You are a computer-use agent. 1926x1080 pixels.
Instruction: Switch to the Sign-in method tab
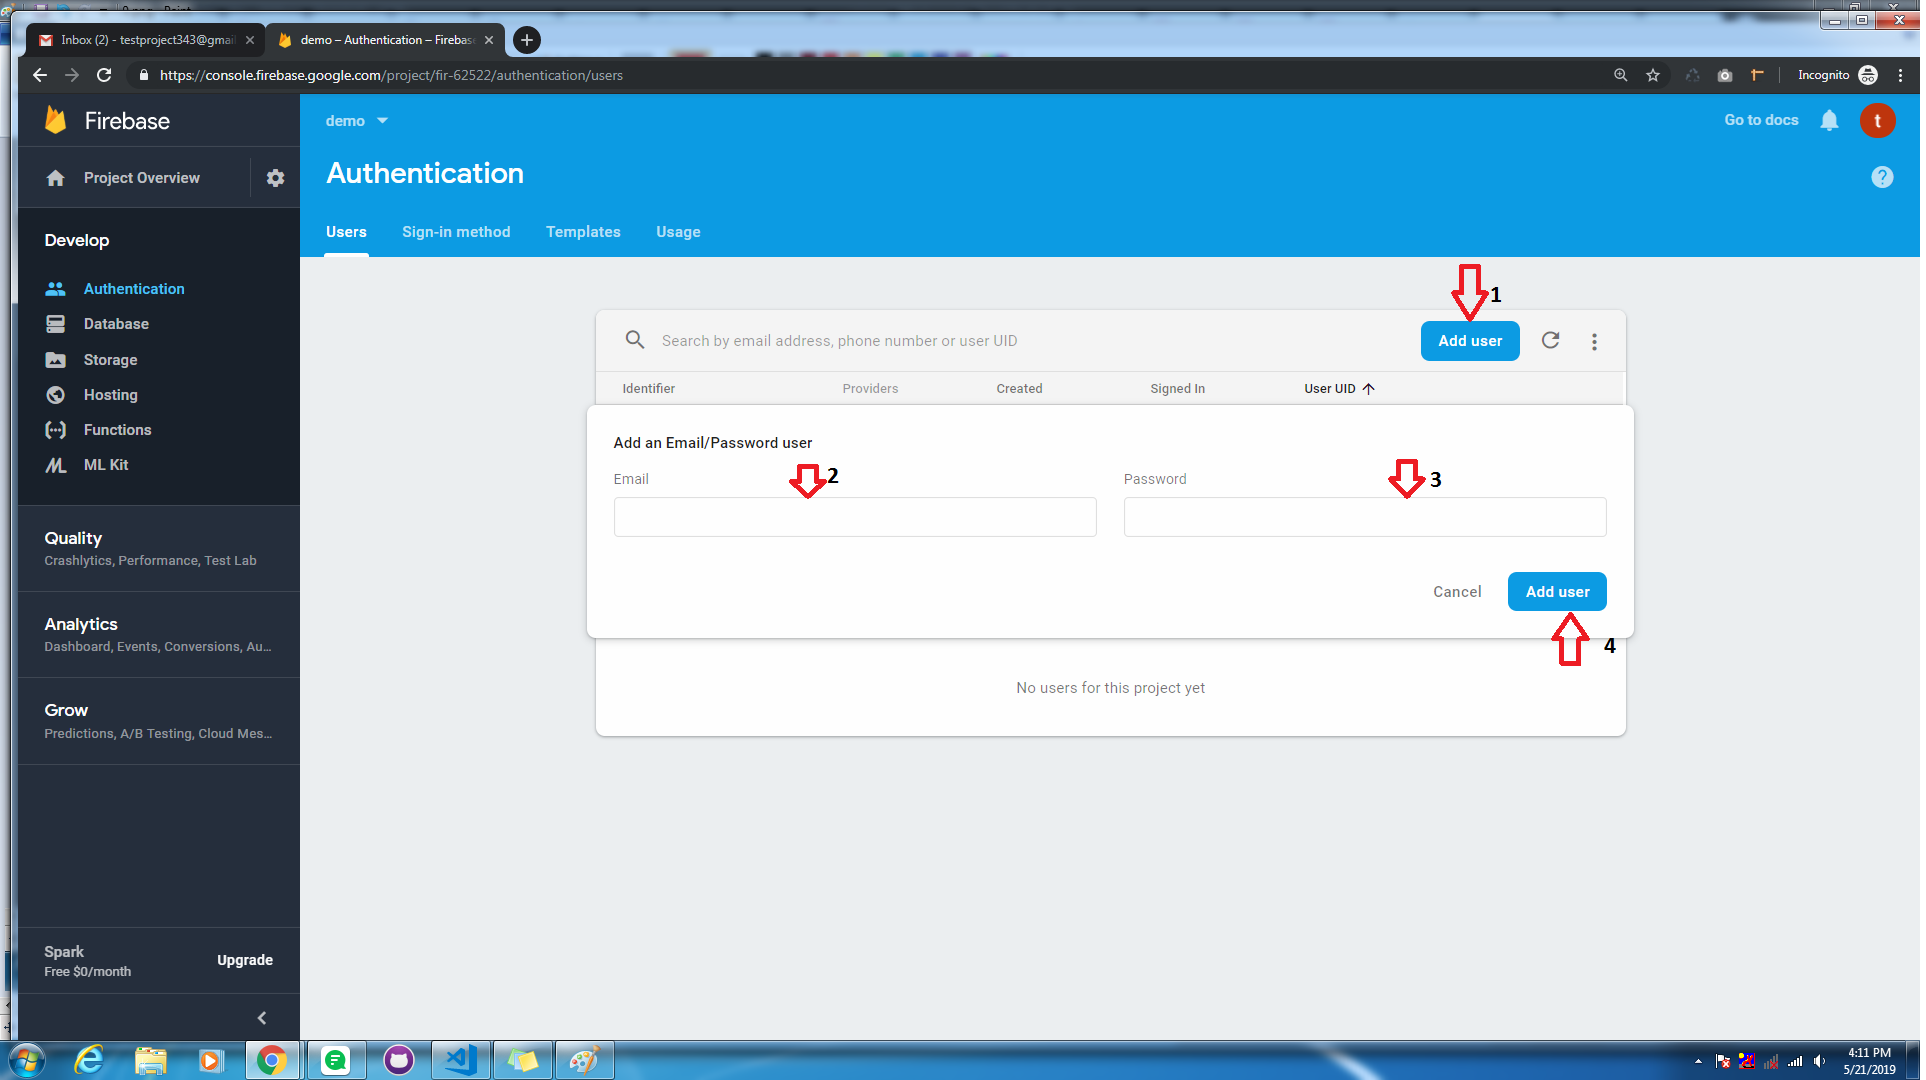point(456,232)
